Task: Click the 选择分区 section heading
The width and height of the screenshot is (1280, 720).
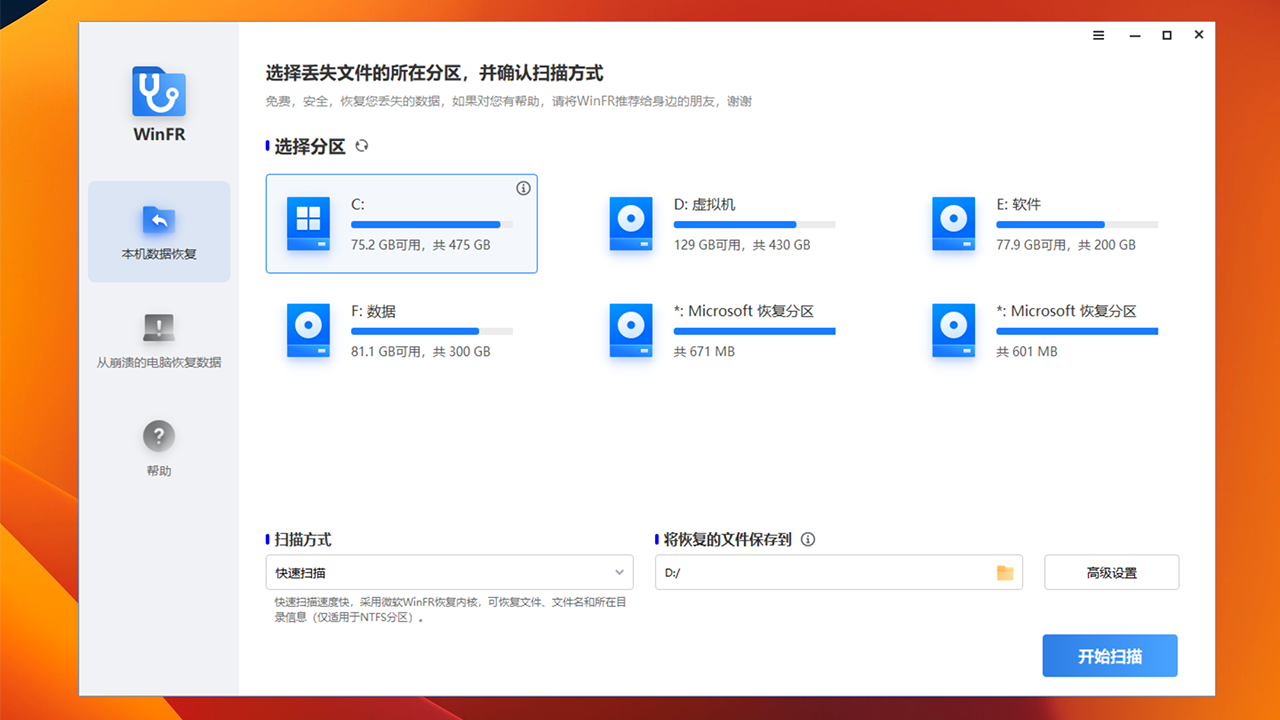Action: (310, 147)
